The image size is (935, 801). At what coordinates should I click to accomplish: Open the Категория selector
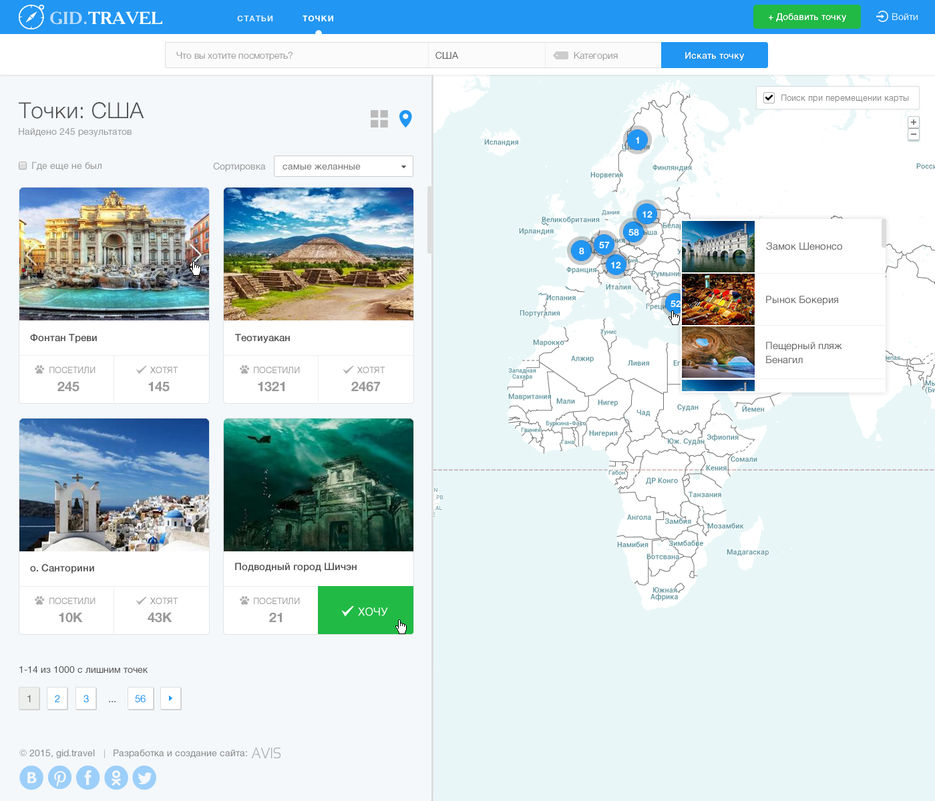point(602,55)
